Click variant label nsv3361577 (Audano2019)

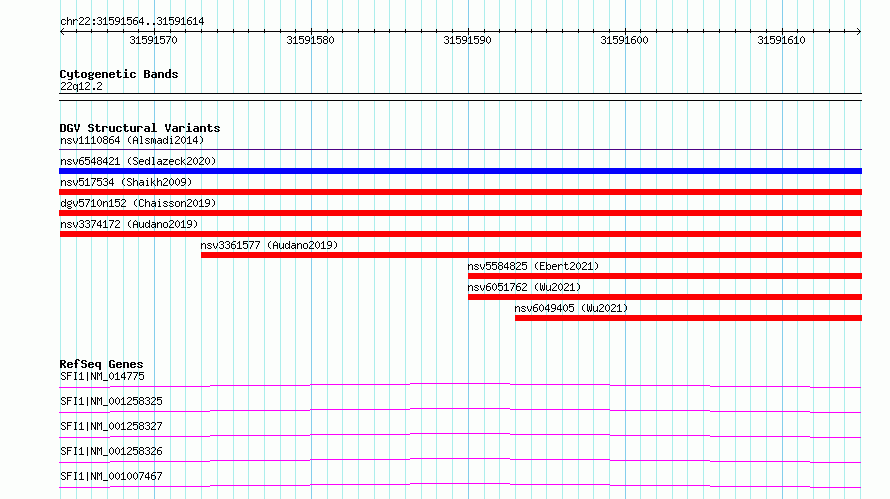click(269, 245)
